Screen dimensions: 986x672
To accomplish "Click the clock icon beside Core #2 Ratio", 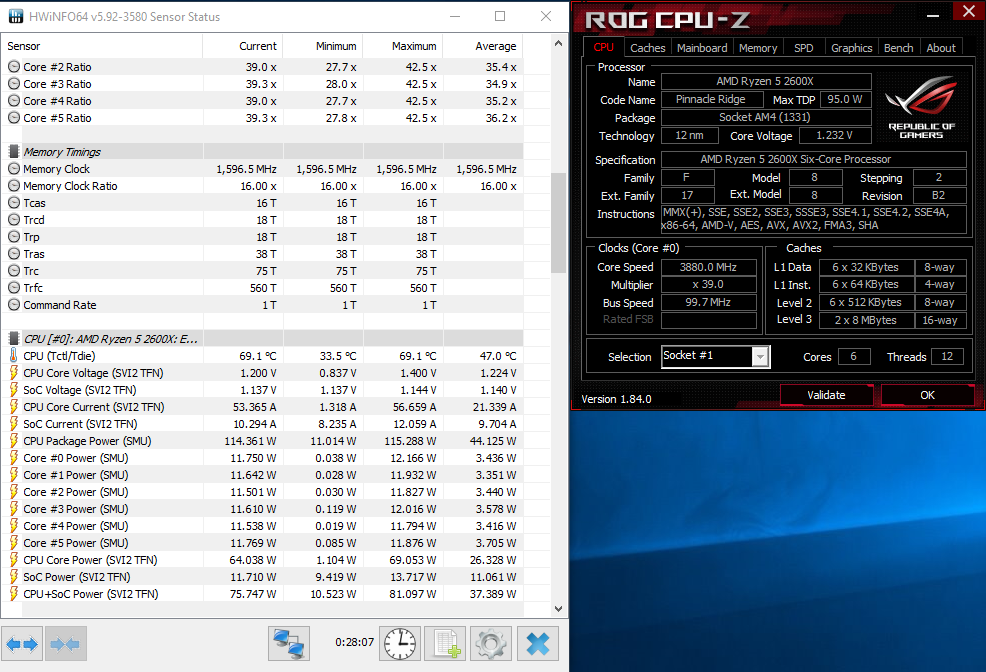I will click(14, 67).
